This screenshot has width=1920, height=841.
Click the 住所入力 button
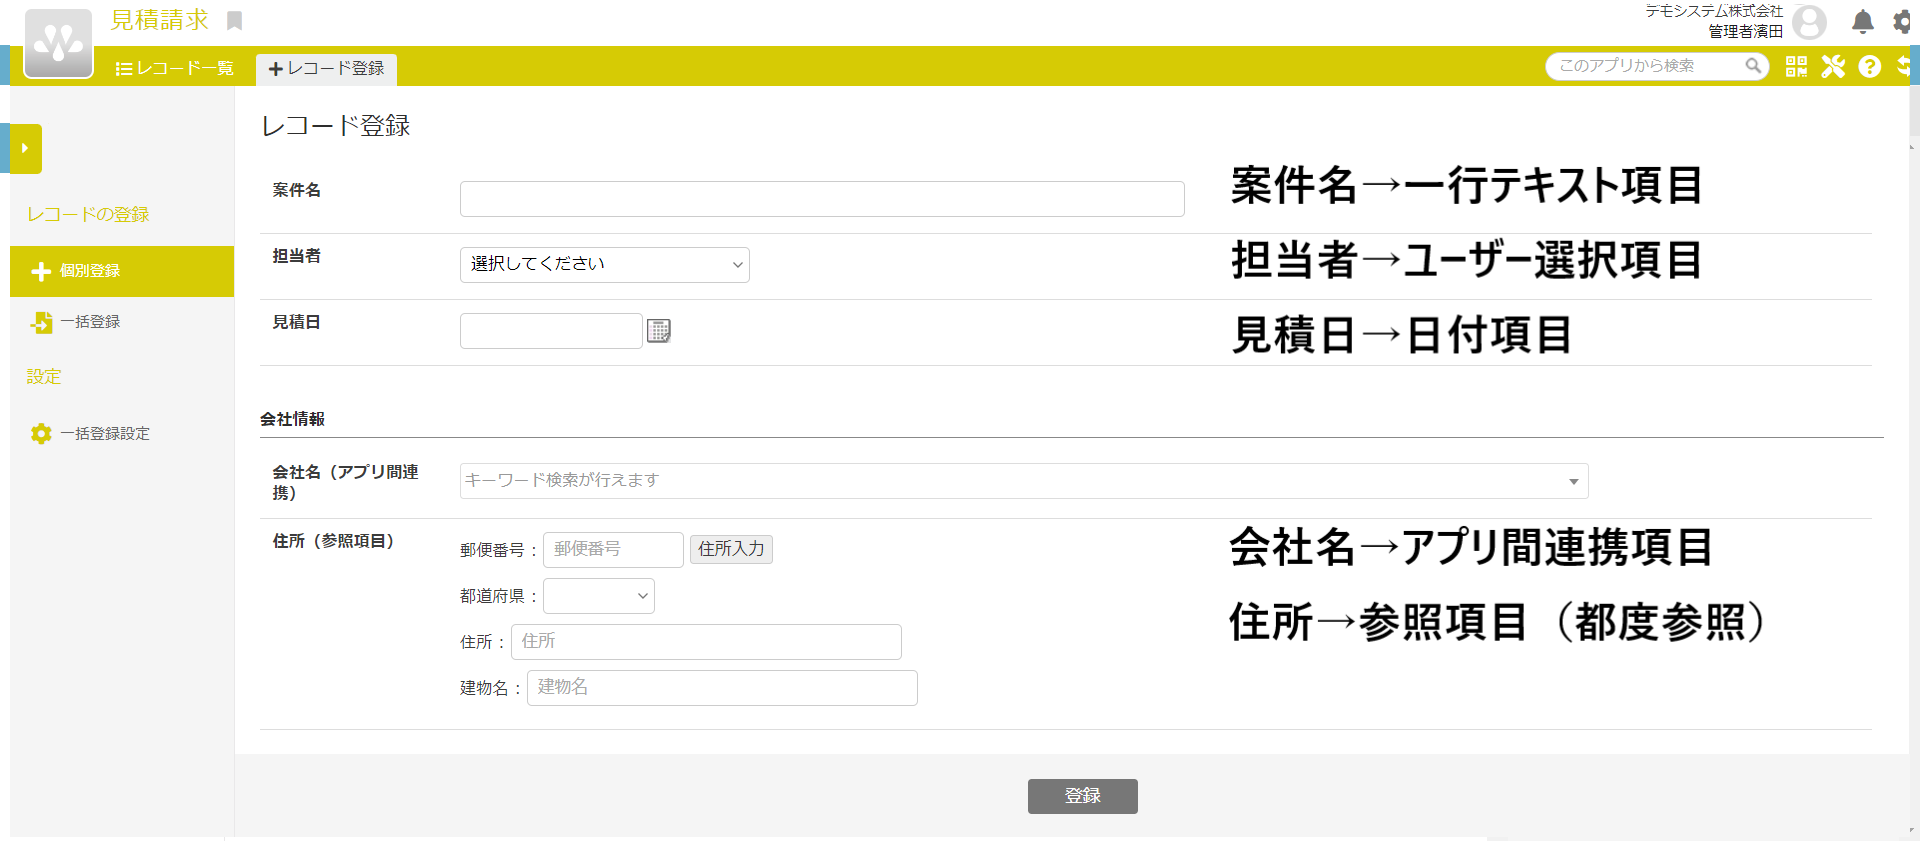click(x=731, y=549)
